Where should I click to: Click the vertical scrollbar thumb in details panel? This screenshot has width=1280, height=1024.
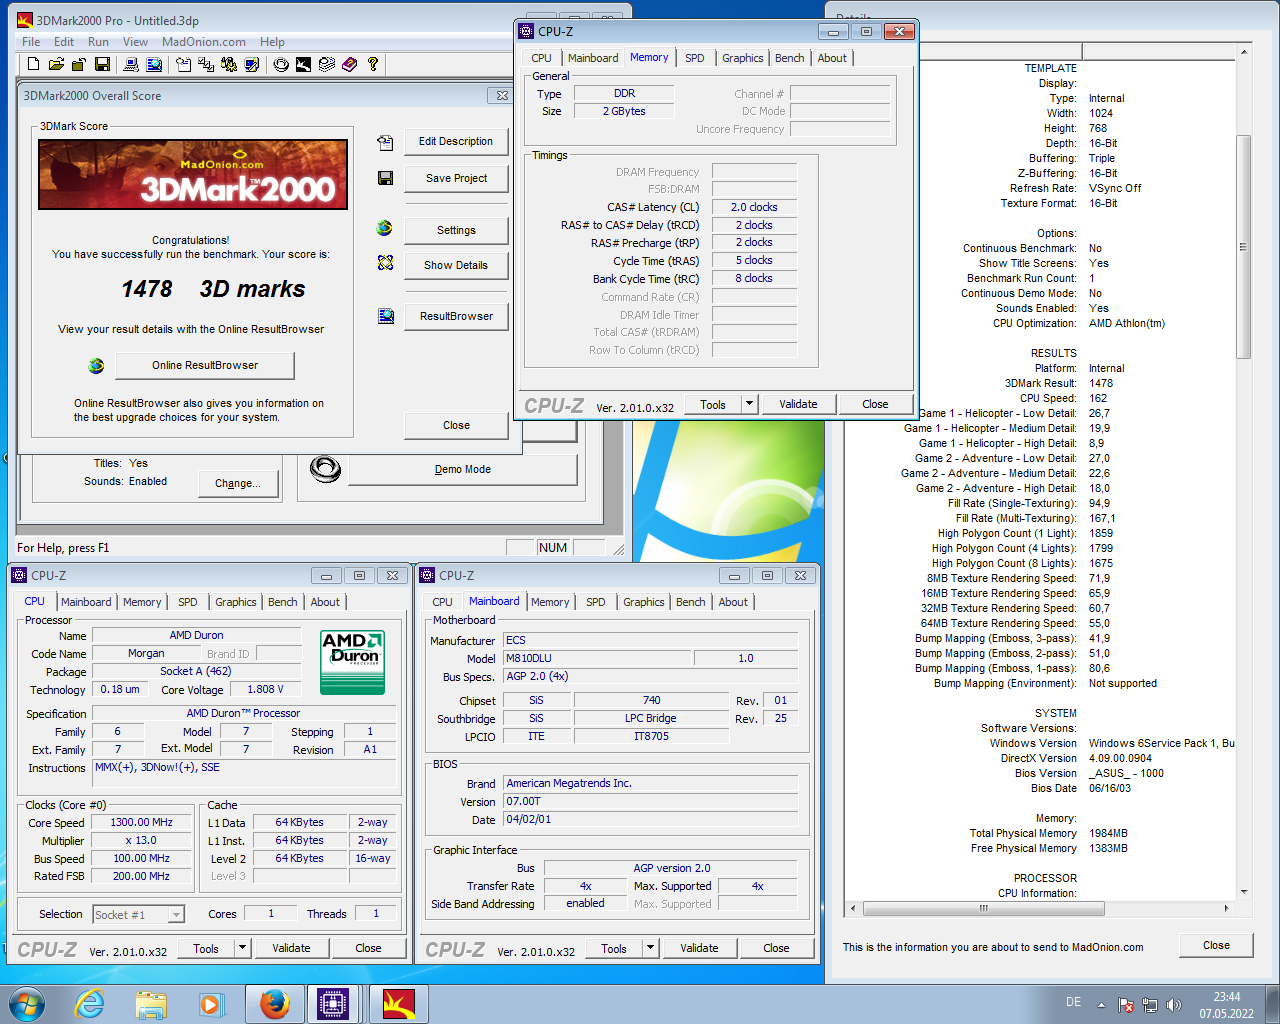point(1244,246)
